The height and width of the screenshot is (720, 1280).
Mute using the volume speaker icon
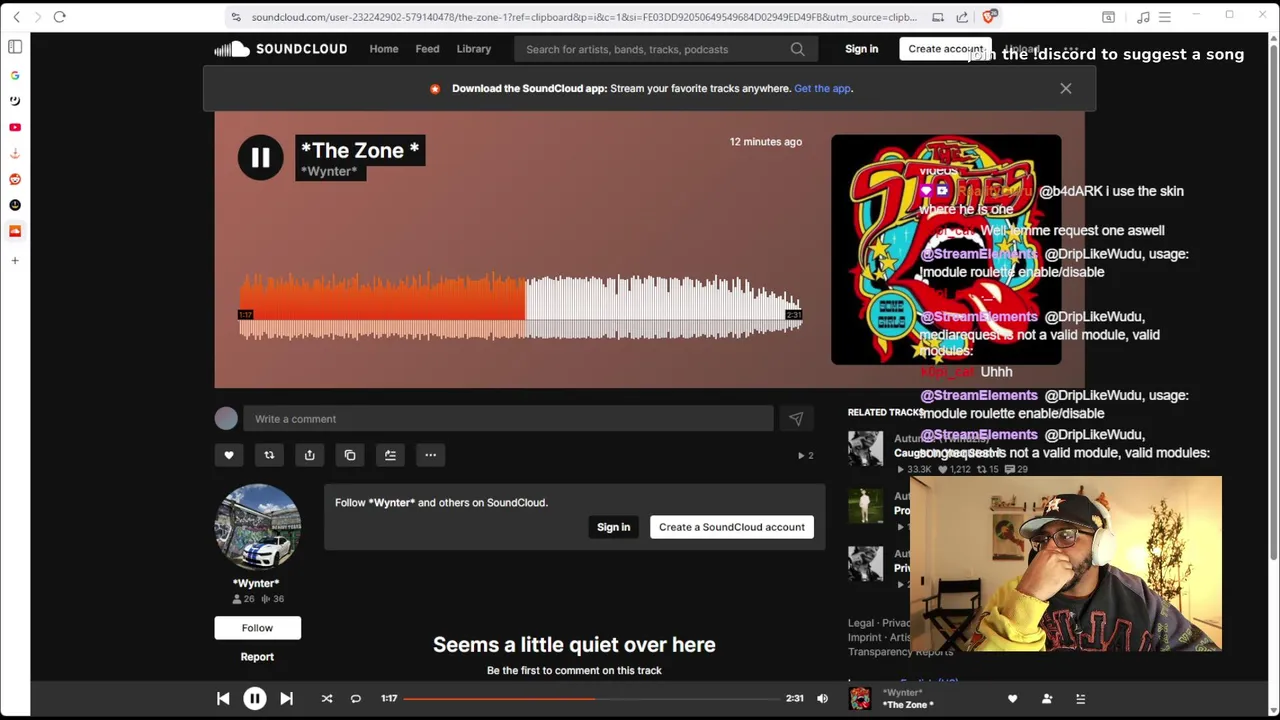click(x=822, y=699)
